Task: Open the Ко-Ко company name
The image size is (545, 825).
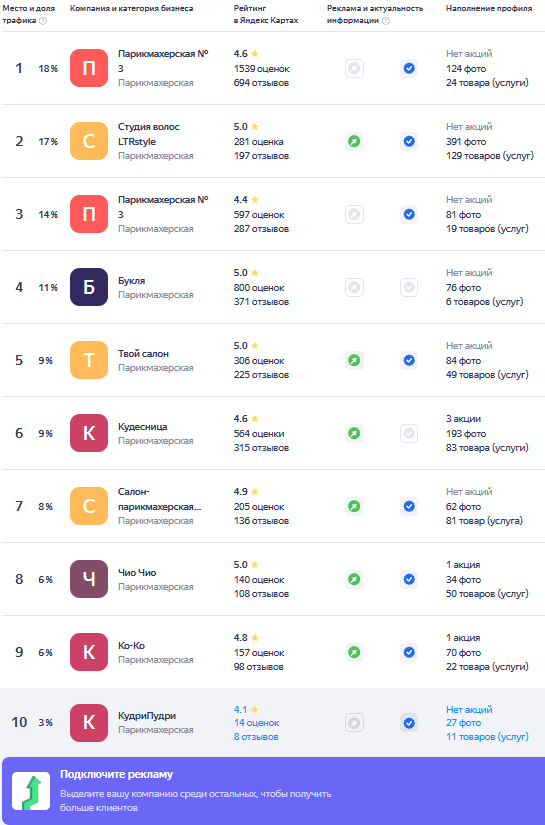Action: (132, 646)
